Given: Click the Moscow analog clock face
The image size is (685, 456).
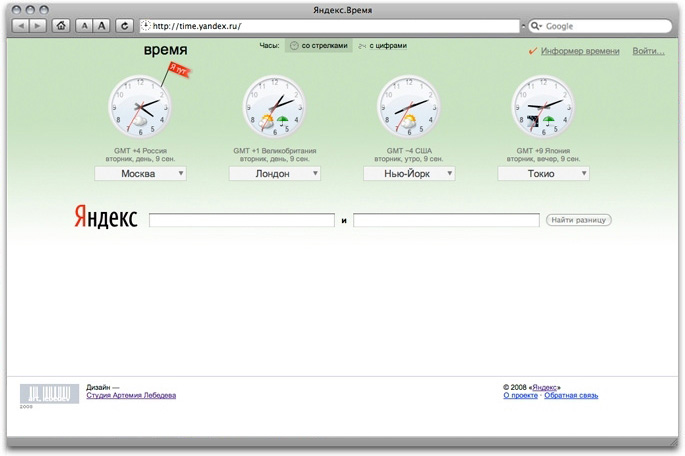Looking at the screenshot, I should click(x=139, y=107).
